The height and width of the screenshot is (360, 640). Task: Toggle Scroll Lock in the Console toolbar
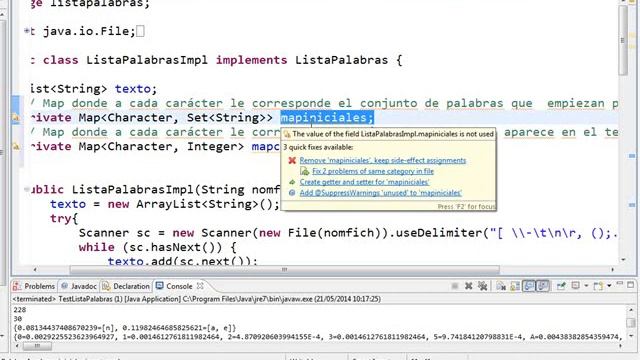[515, 287]
